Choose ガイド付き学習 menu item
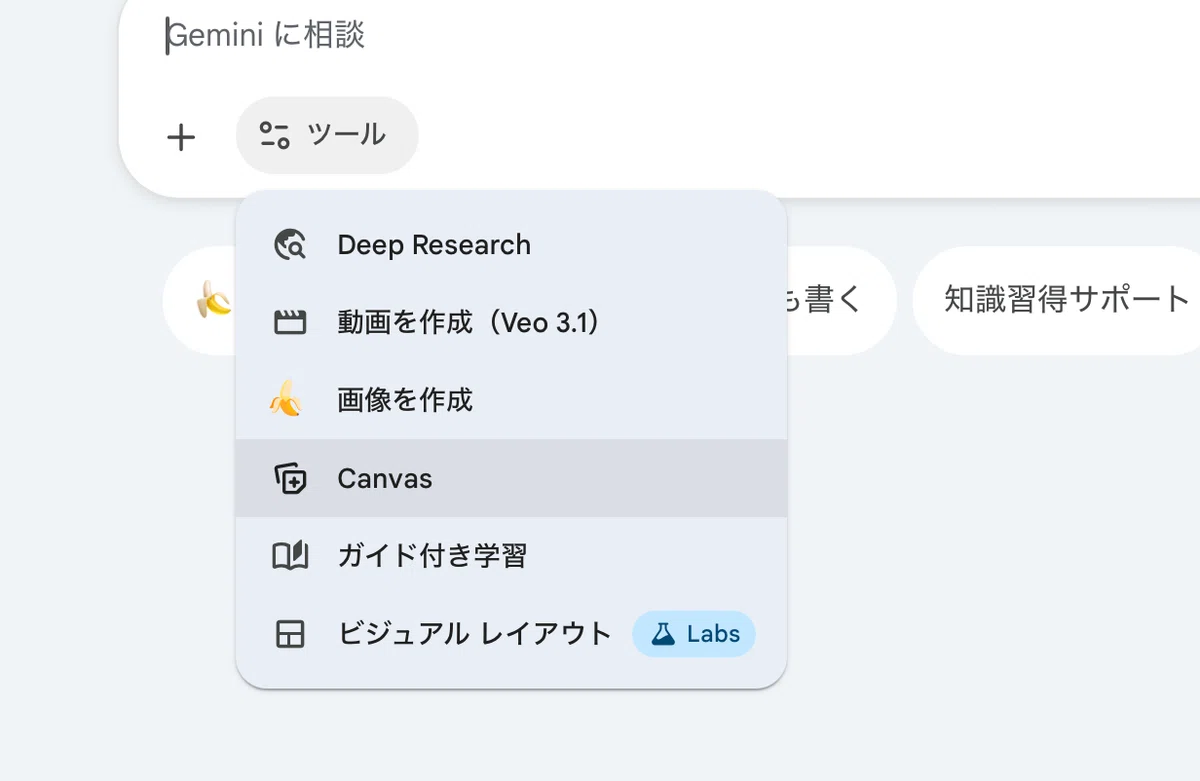The height and width of the screenshot is (781, 1200). (x=511, y=556)
